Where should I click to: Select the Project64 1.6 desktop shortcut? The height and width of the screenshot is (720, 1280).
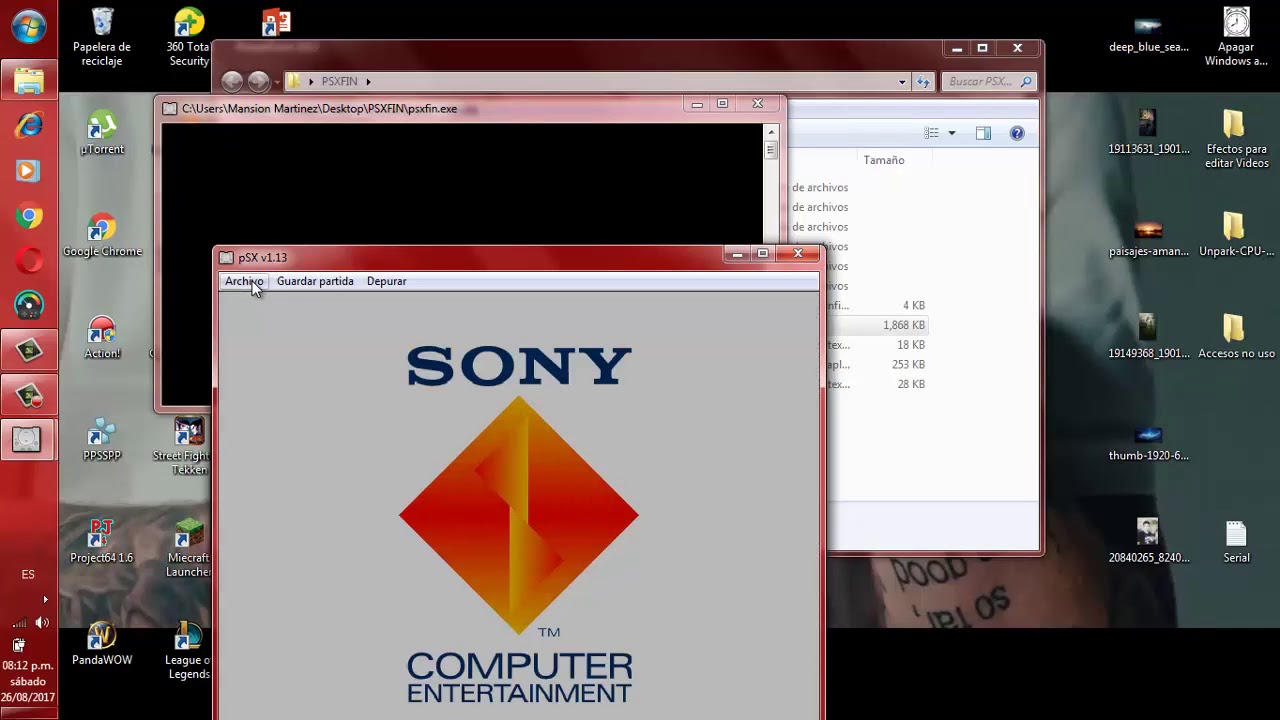[x=102, y=541]
